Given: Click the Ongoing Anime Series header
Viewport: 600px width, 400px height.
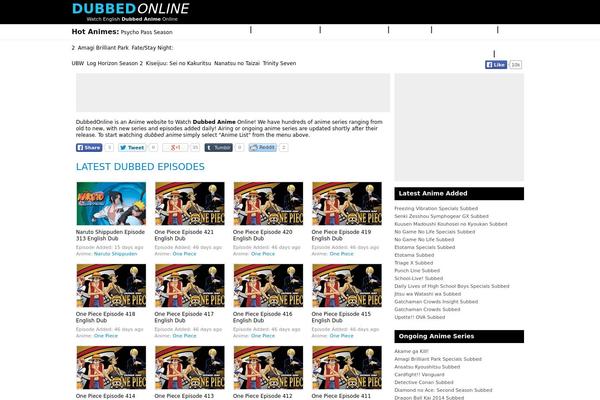Looking at the screenshot, I should pyautogui.click(x=459, y=336).
